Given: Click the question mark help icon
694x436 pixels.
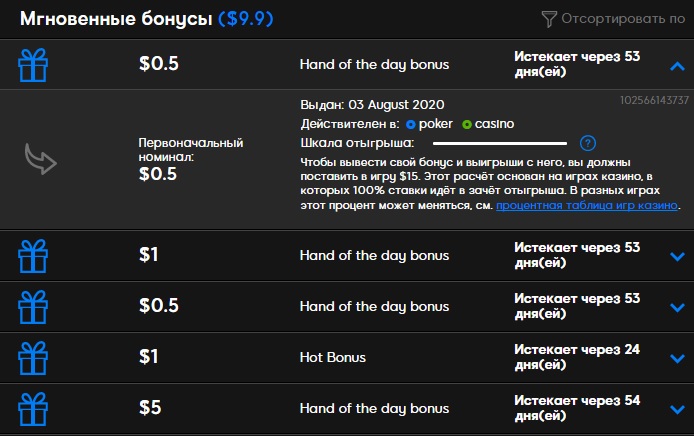Looking at the screenshot, I should (x=588, y=143).
